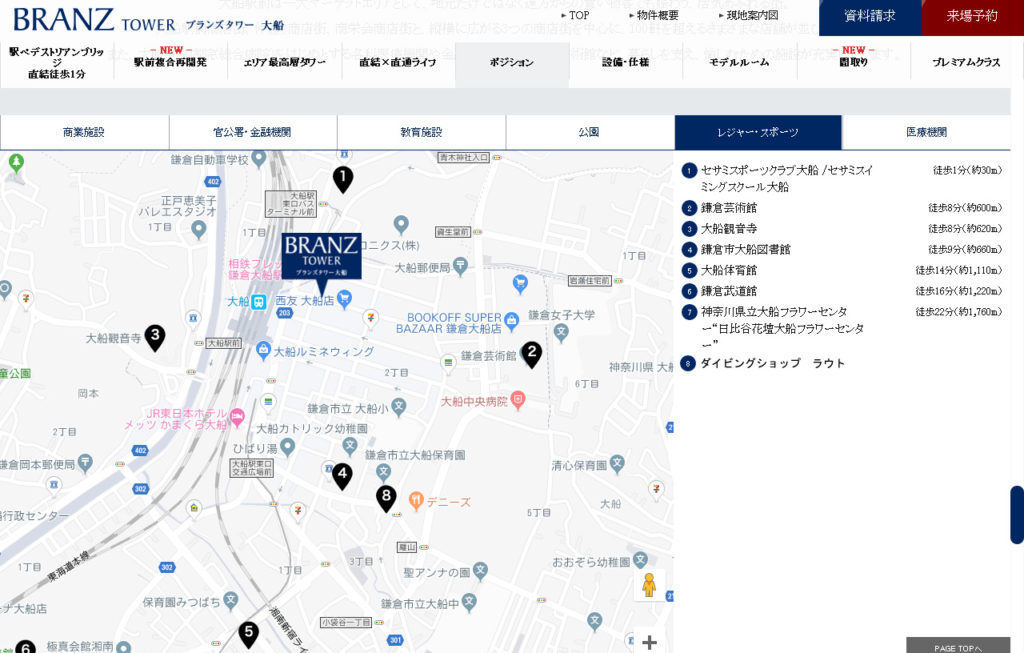Click デニーズ restaurant map icon
This screenshot has width=1024, height=653.
coord(416,501)
